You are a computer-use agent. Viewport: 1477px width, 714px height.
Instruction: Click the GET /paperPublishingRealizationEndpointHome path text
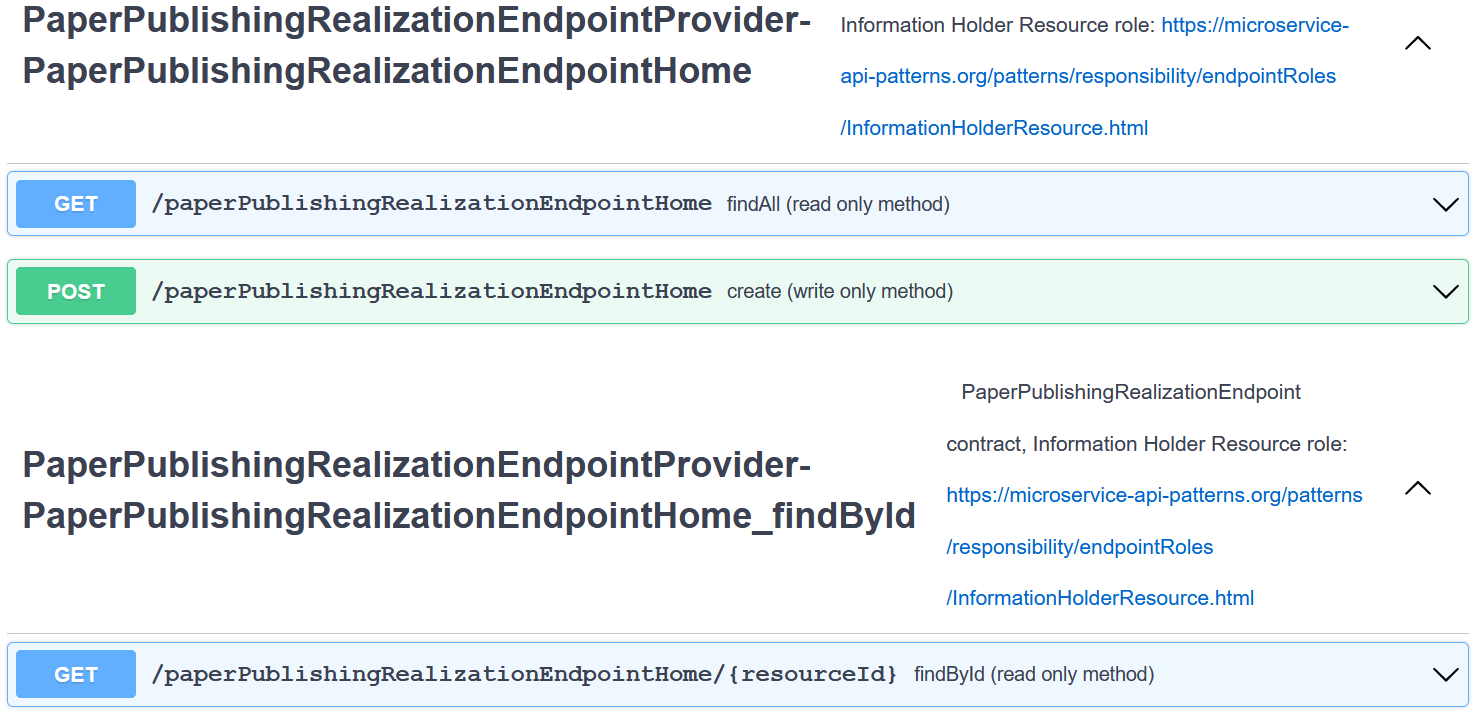point(431,204)
